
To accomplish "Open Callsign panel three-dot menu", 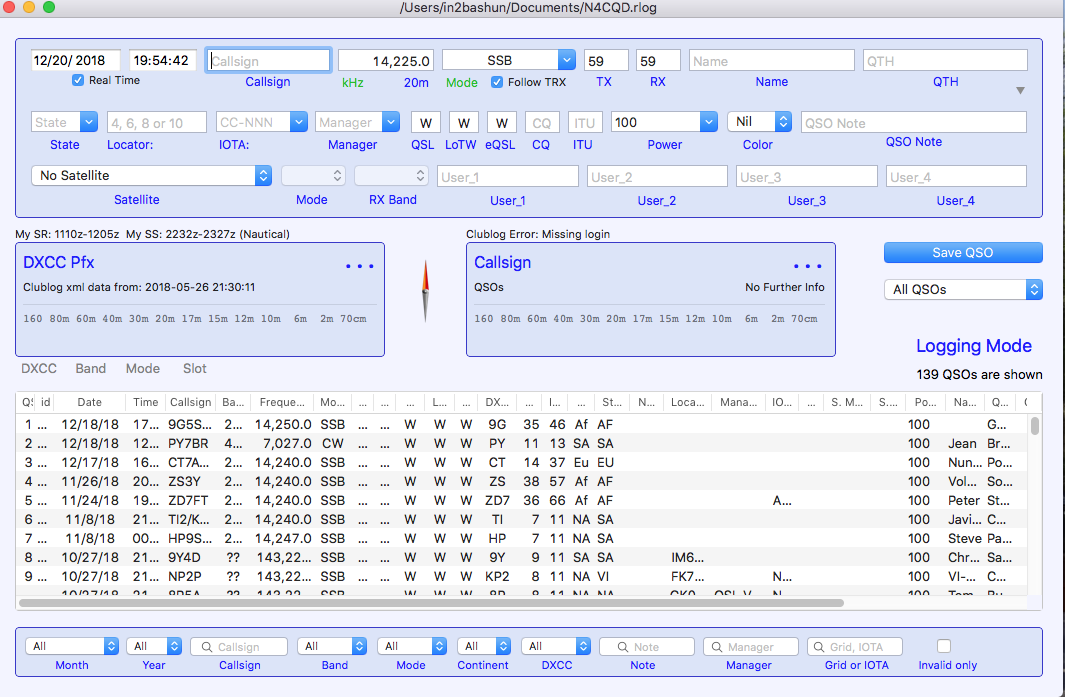I will point(808,266).
